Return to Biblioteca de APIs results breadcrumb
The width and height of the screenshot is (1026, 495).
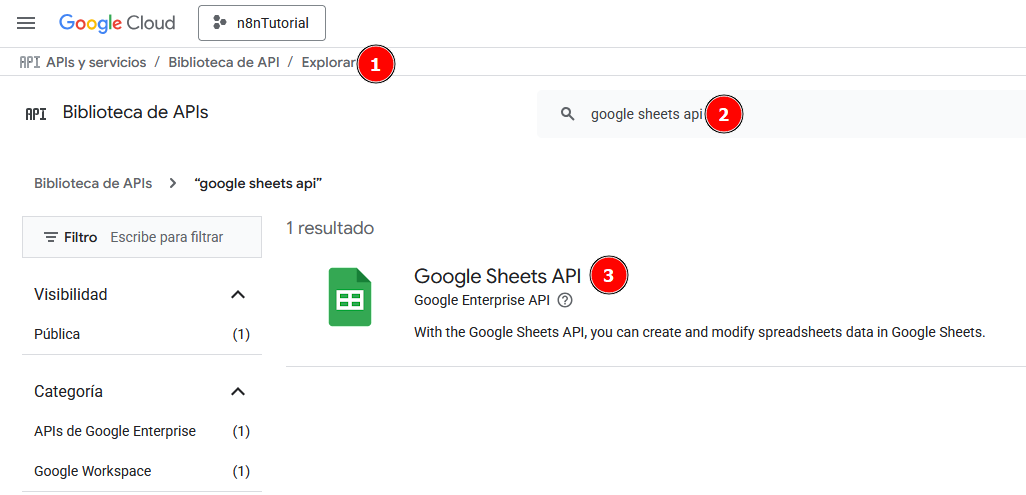point(93,183)
